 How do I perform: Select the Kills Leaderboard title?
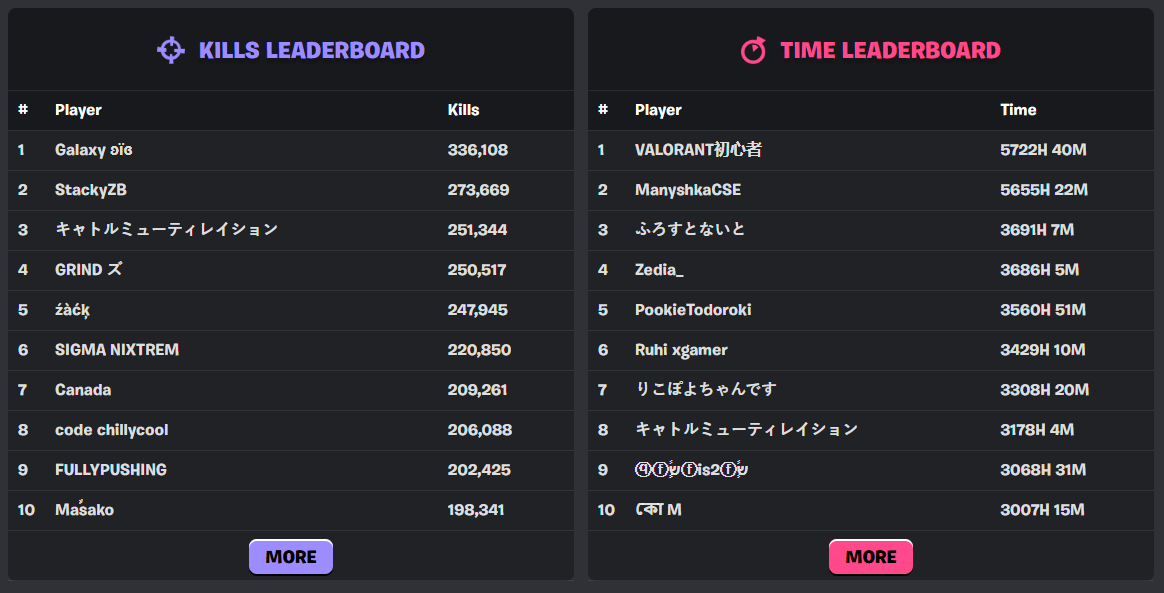click(x=311, y=50)
